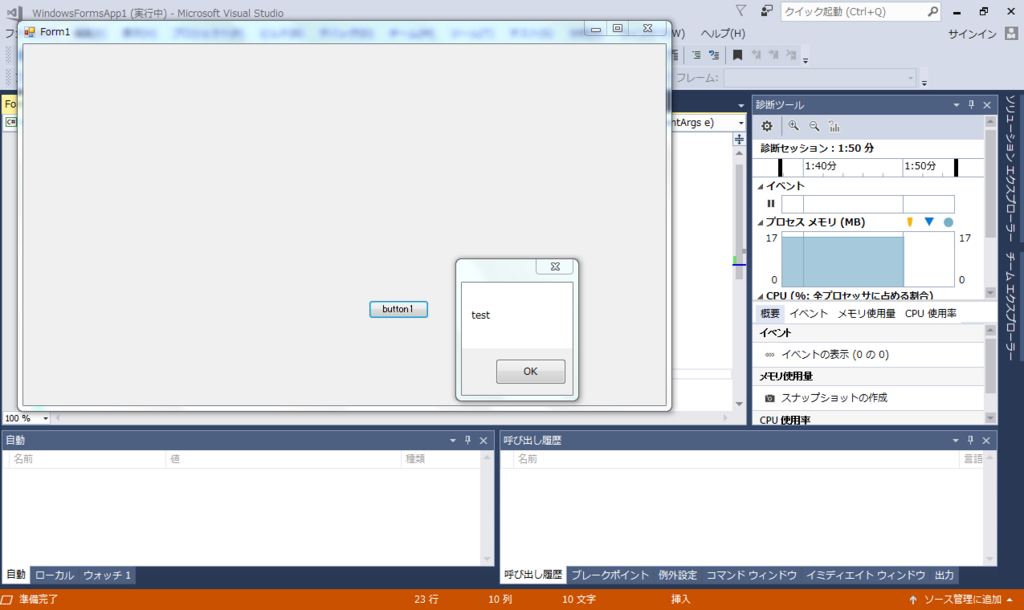The image size is (1024, 610).
Task: Open diagnostic tools settings gear
Action: point(767,126)
